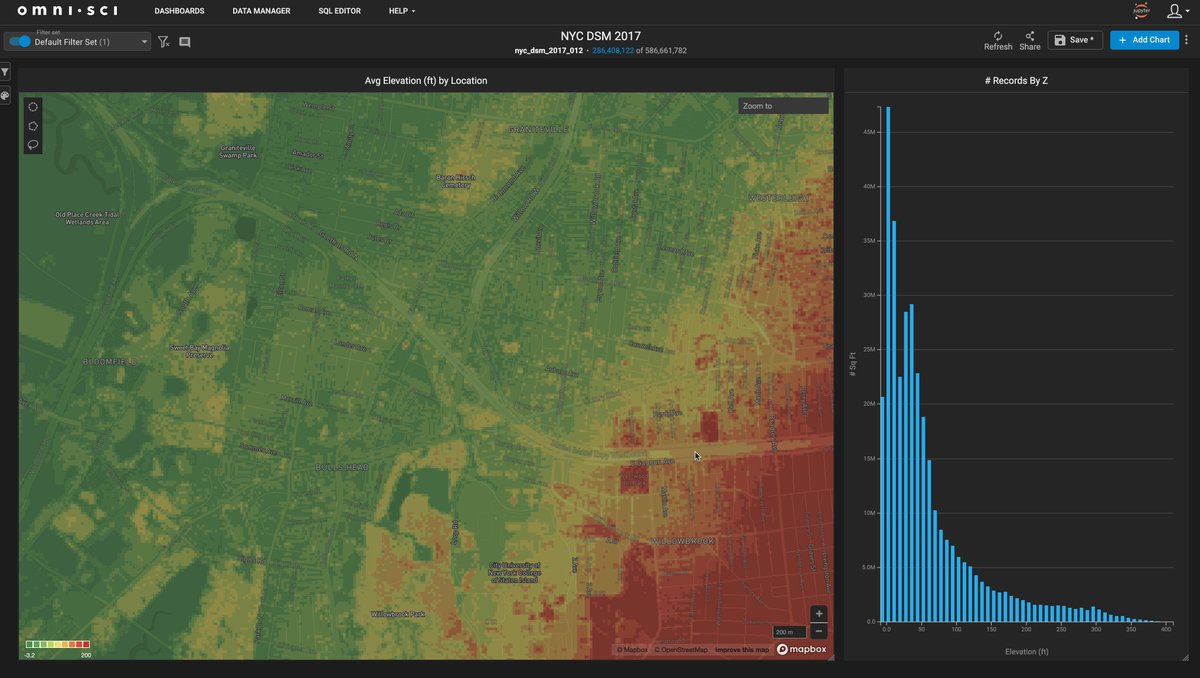Open the Jupyter integration icon
This screenshot has height=678, width=1200.
1141,11
